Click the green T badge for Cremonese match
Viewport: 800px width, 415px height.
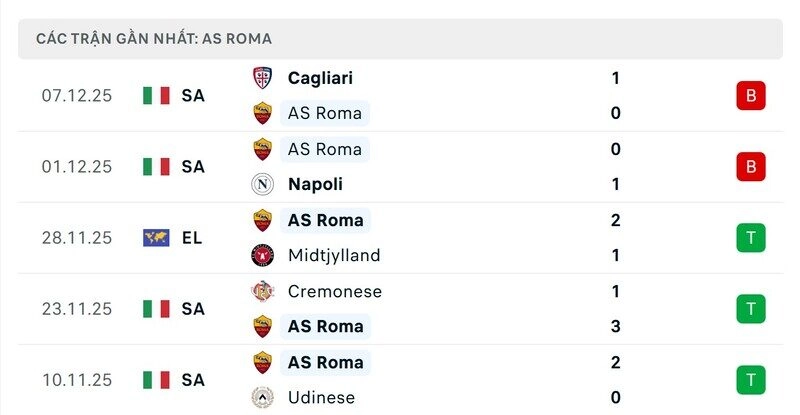coord(750,309)
